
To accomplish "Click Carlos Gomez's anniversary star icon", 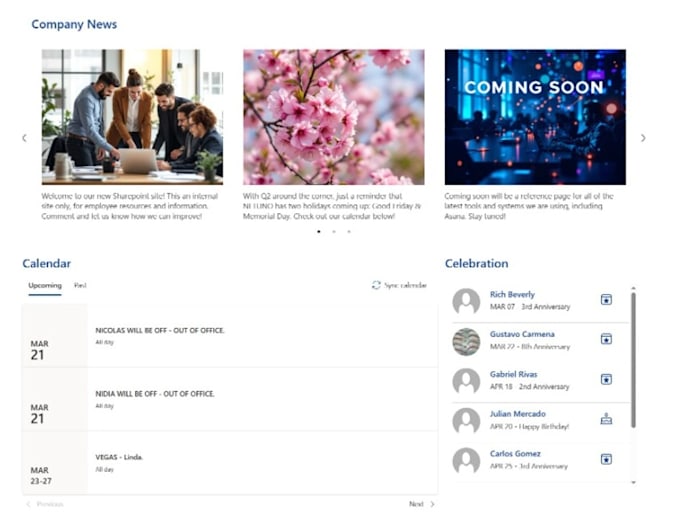I will [x=606, y=459].
